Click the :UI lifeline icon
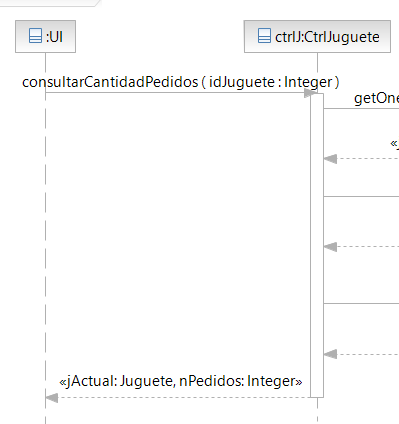The image size is (399, 424). pos(35,36)
